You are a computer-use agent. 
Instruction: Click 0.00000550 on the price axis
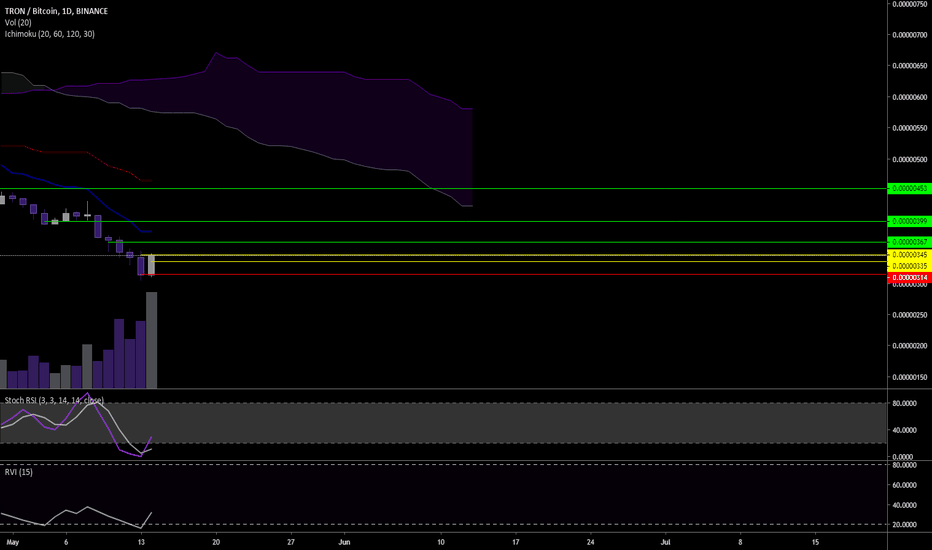point(909,128)
